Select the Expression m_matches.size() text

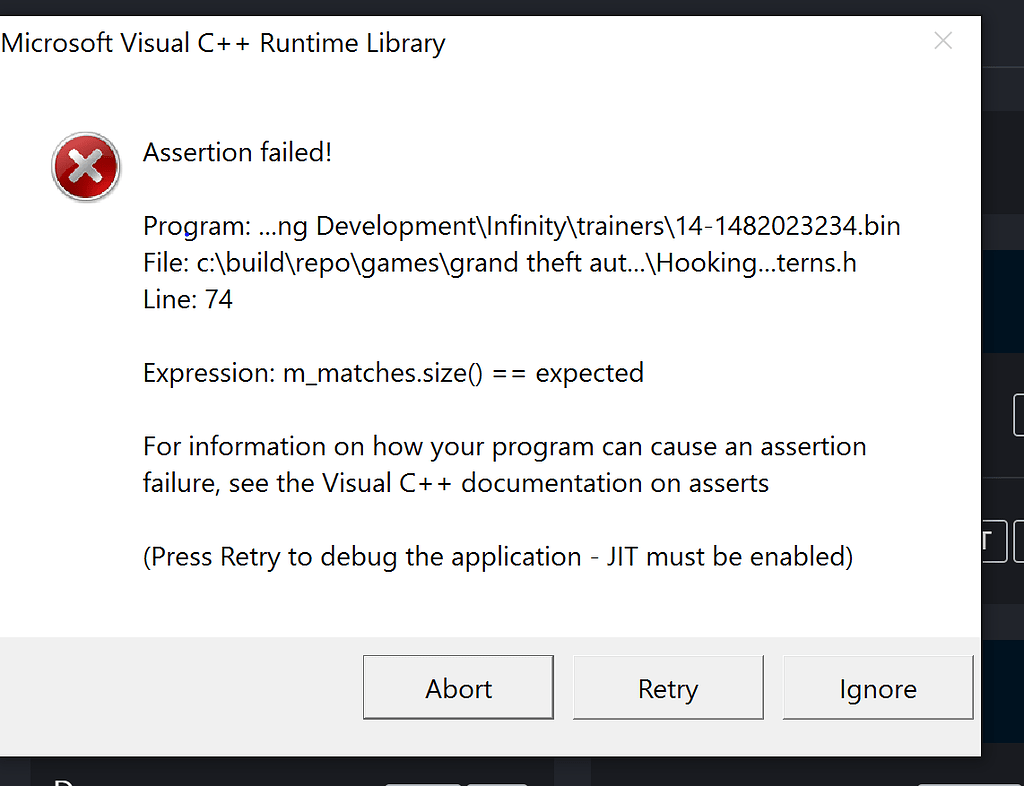(x=391, y=372)
